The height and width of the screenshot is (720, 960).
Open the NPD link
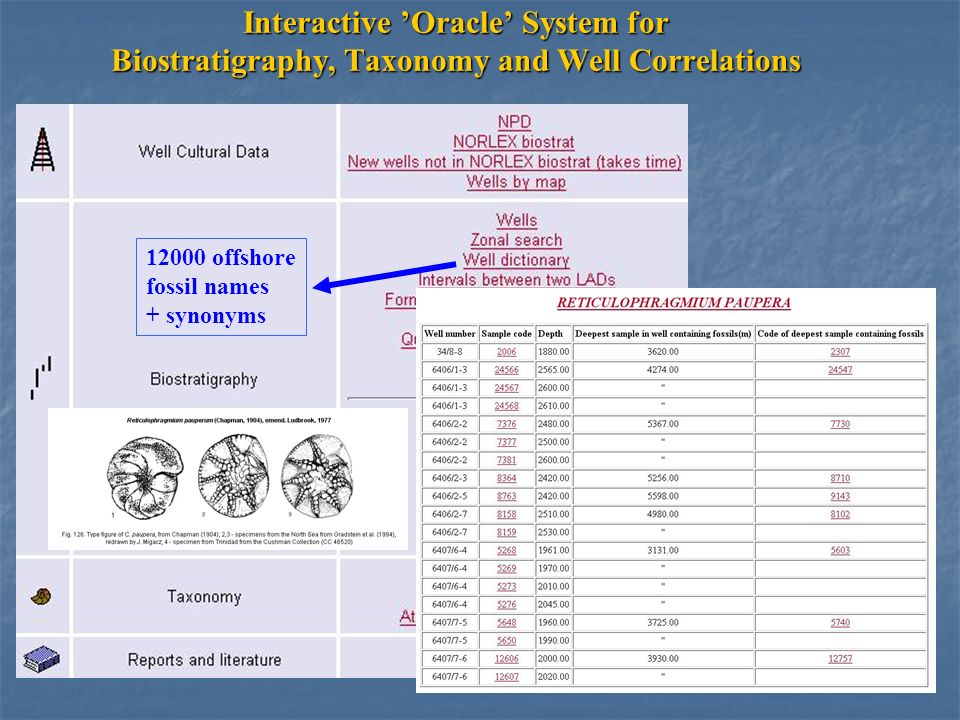(x=514, y=122)
